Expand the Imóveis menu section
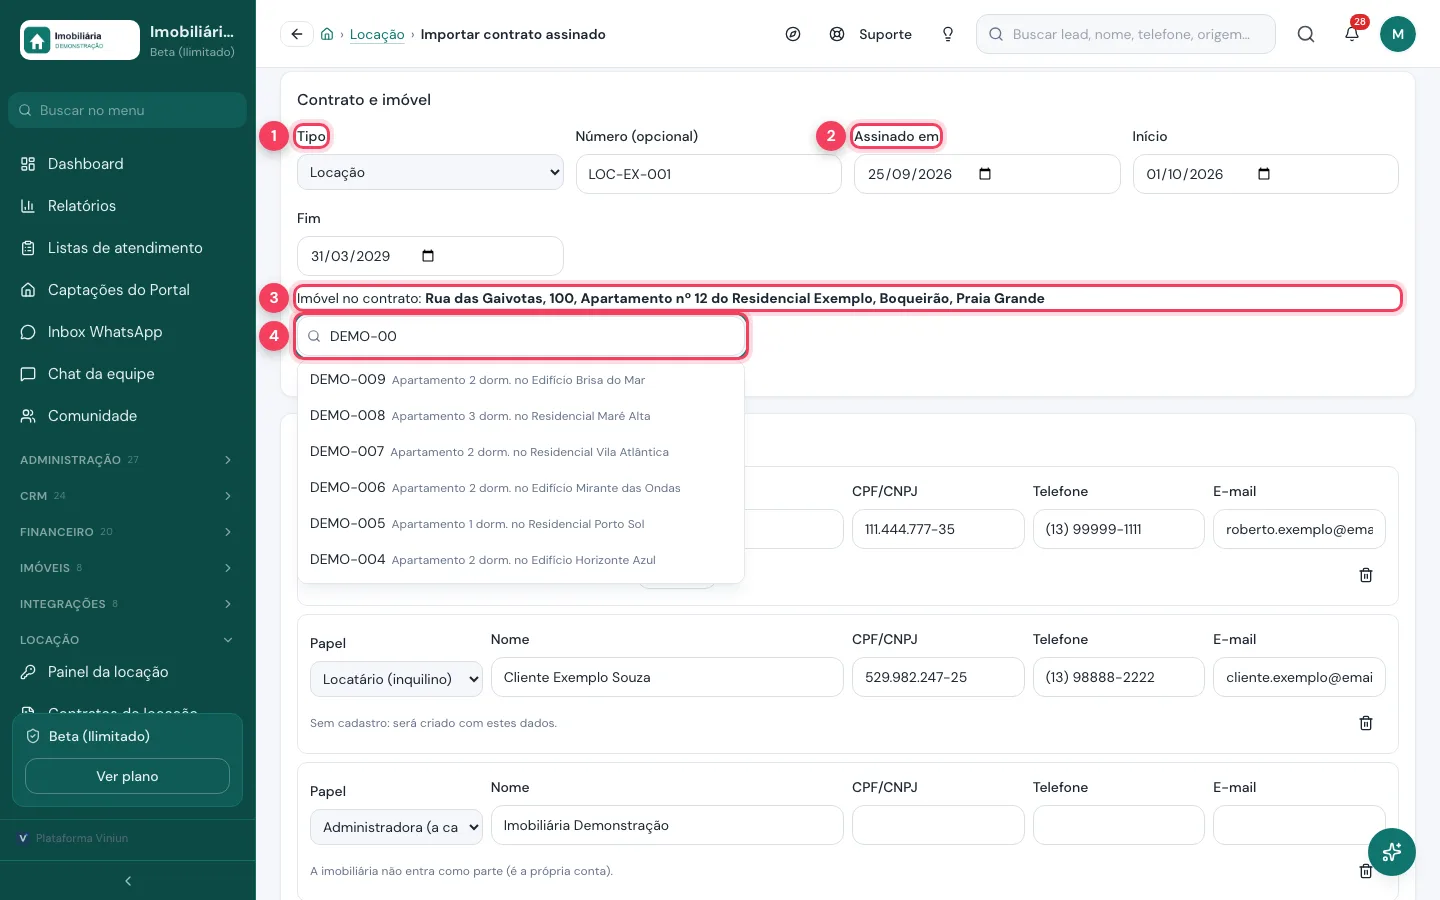 coord(127,568)
